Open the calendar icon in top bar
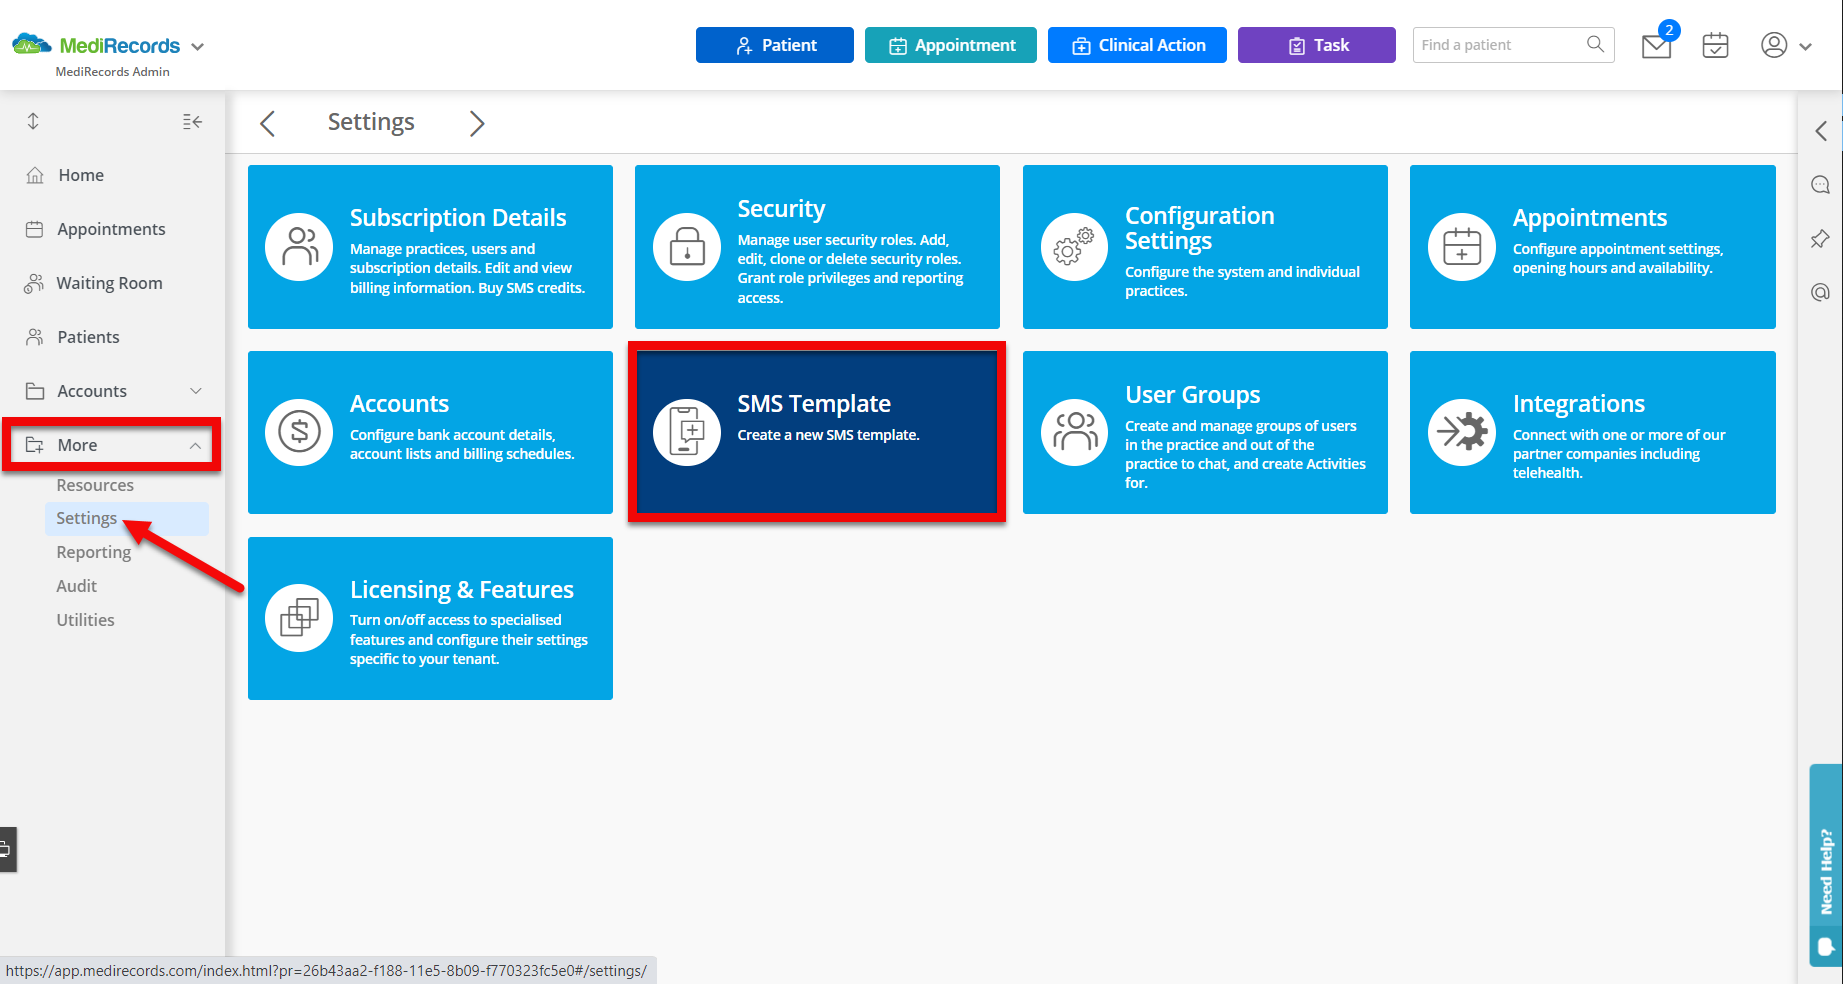Screen dimensions: 1843x984 point(1715,45)
